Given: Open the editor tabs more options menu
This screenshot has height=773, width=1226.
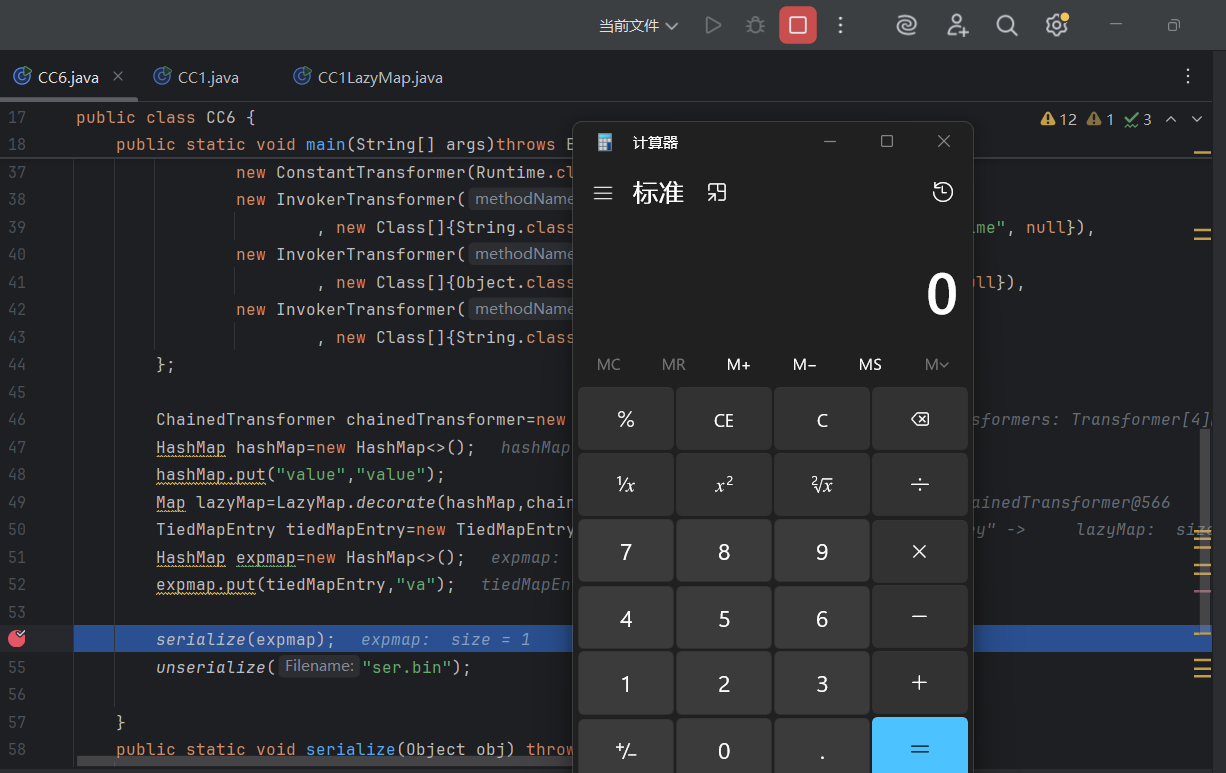Looking at the screenshot, I should tap(1188, 77).
